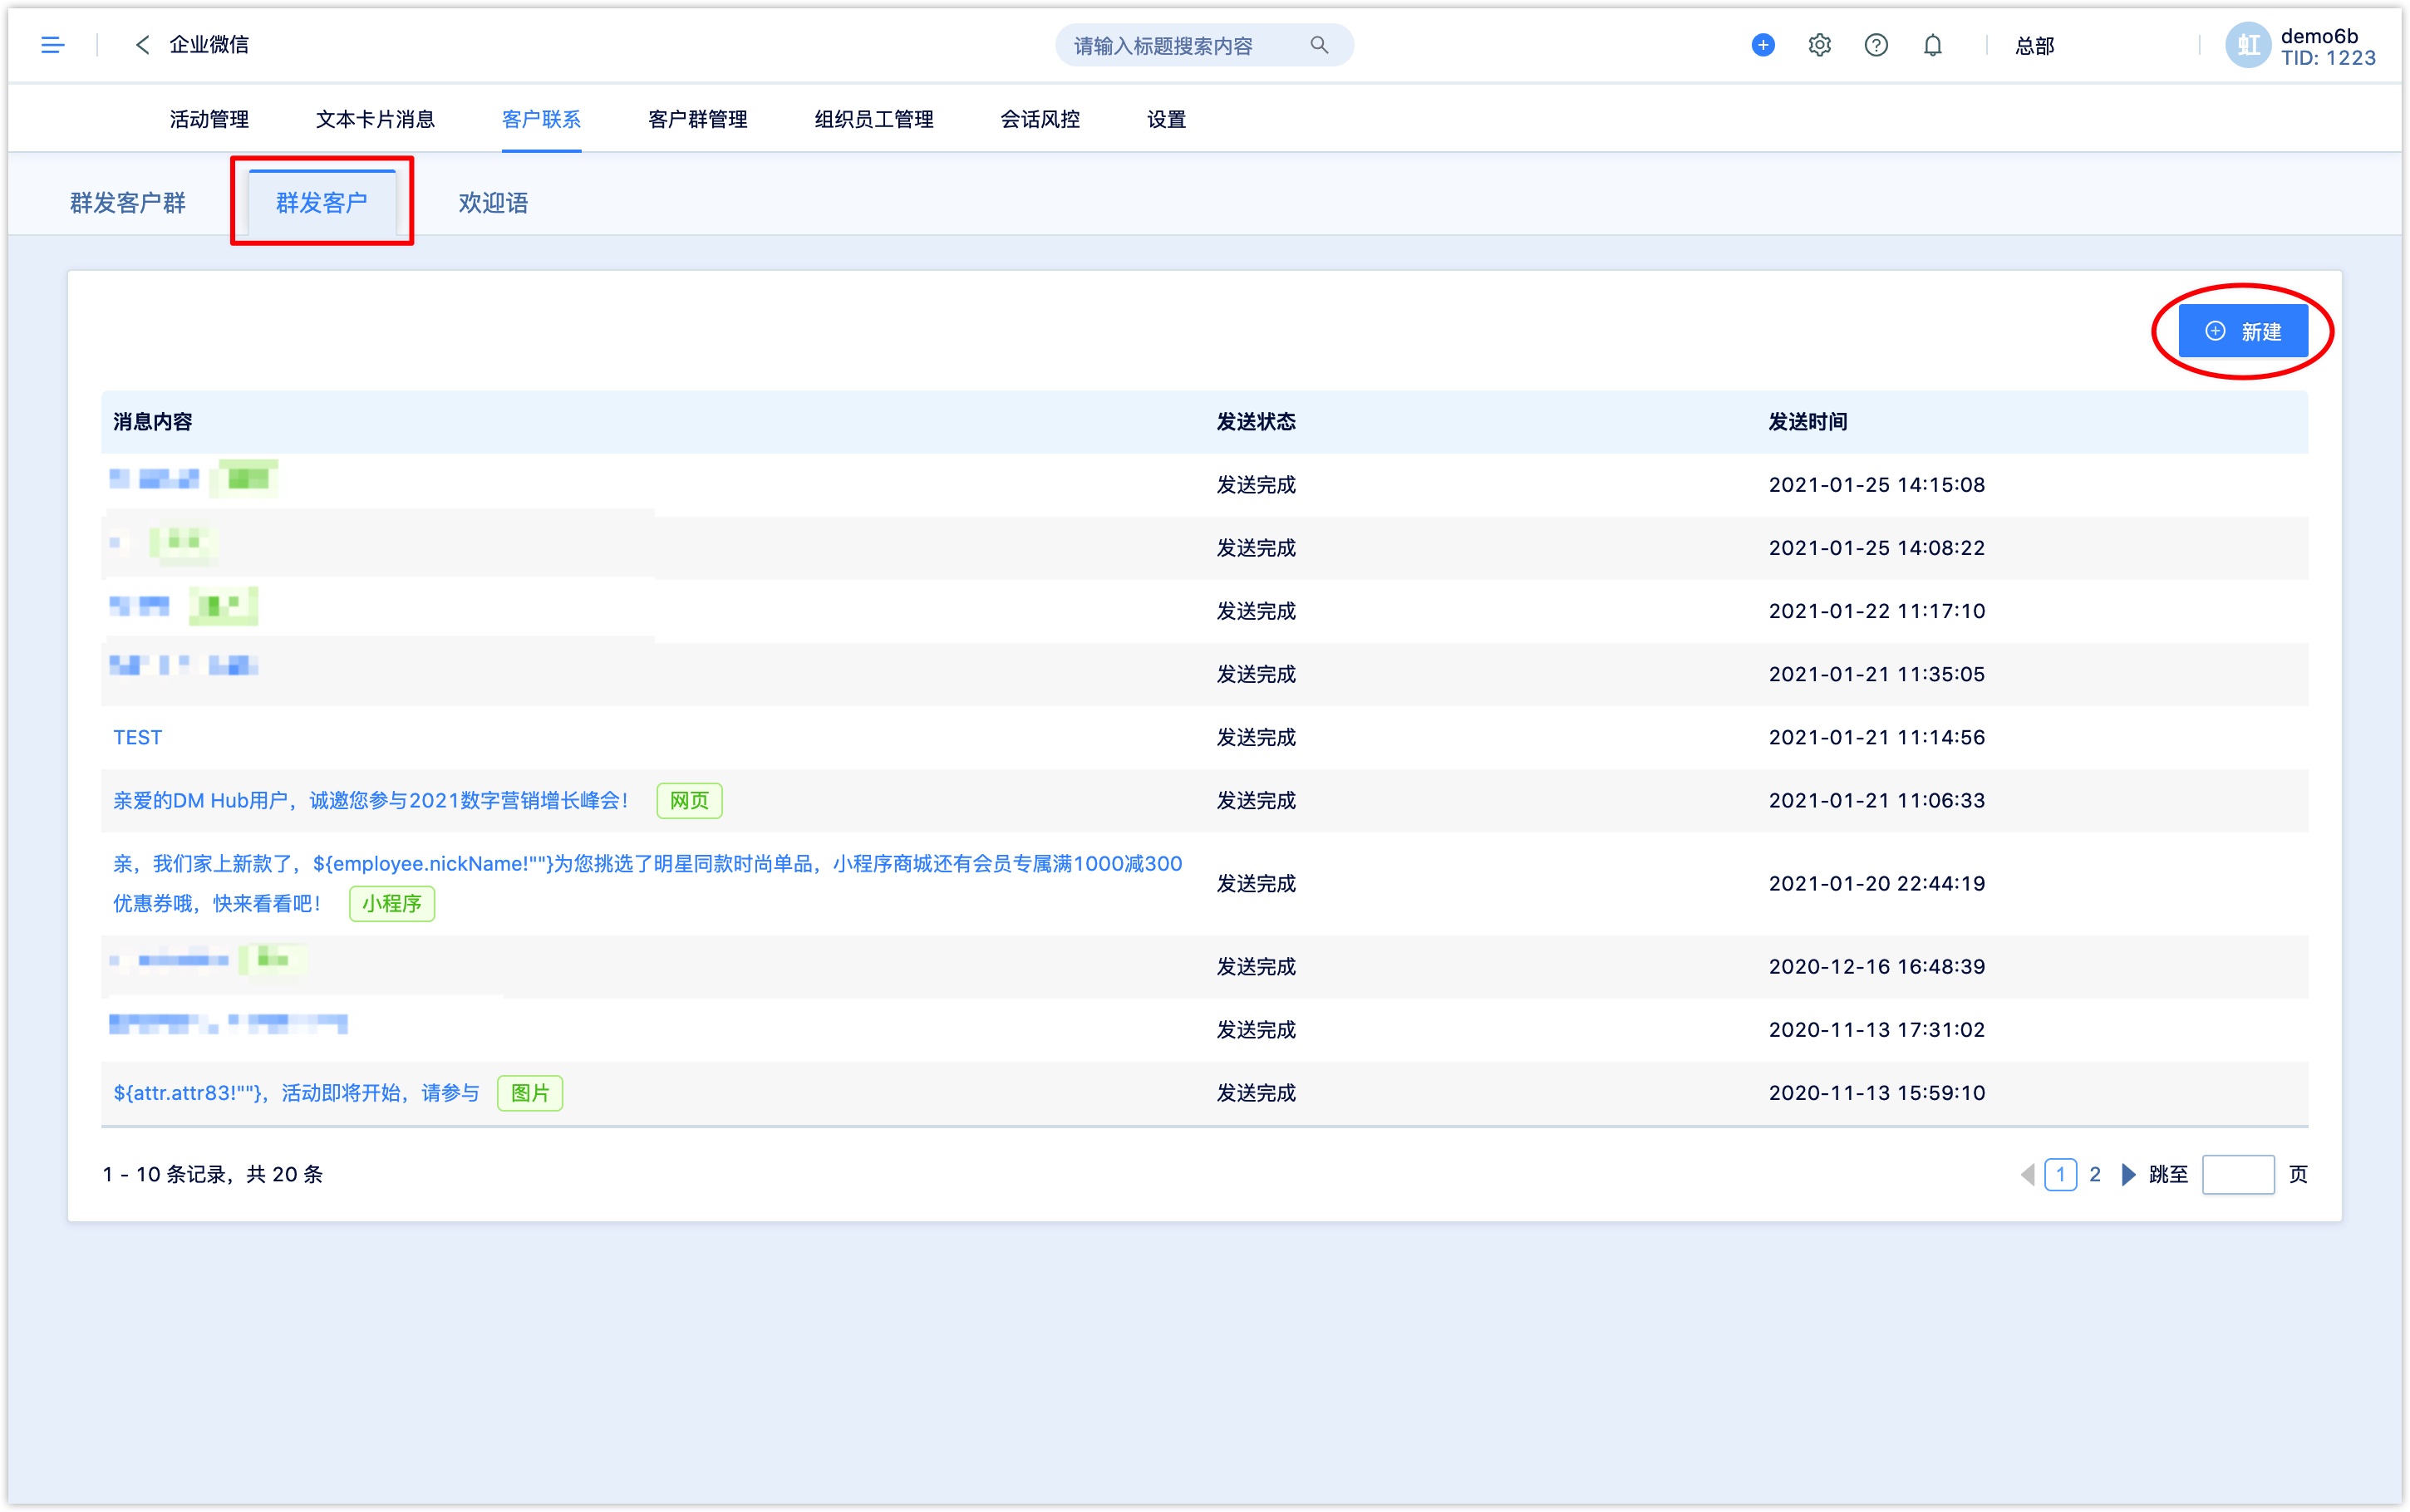Click send time 2021-01-21 11:14:56
Screen dimensions: 2410x1512
click(x=1877, y=738)
